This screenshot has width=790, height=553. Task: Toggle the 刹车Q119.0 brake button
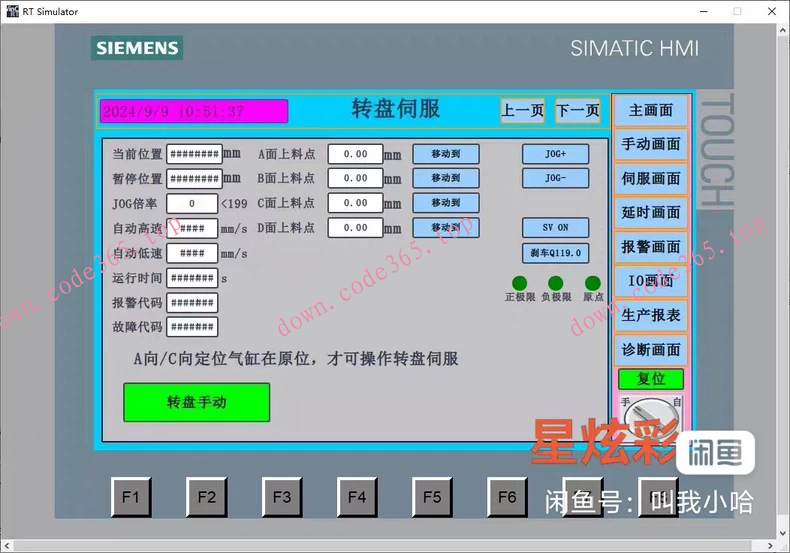pos(555,253)
